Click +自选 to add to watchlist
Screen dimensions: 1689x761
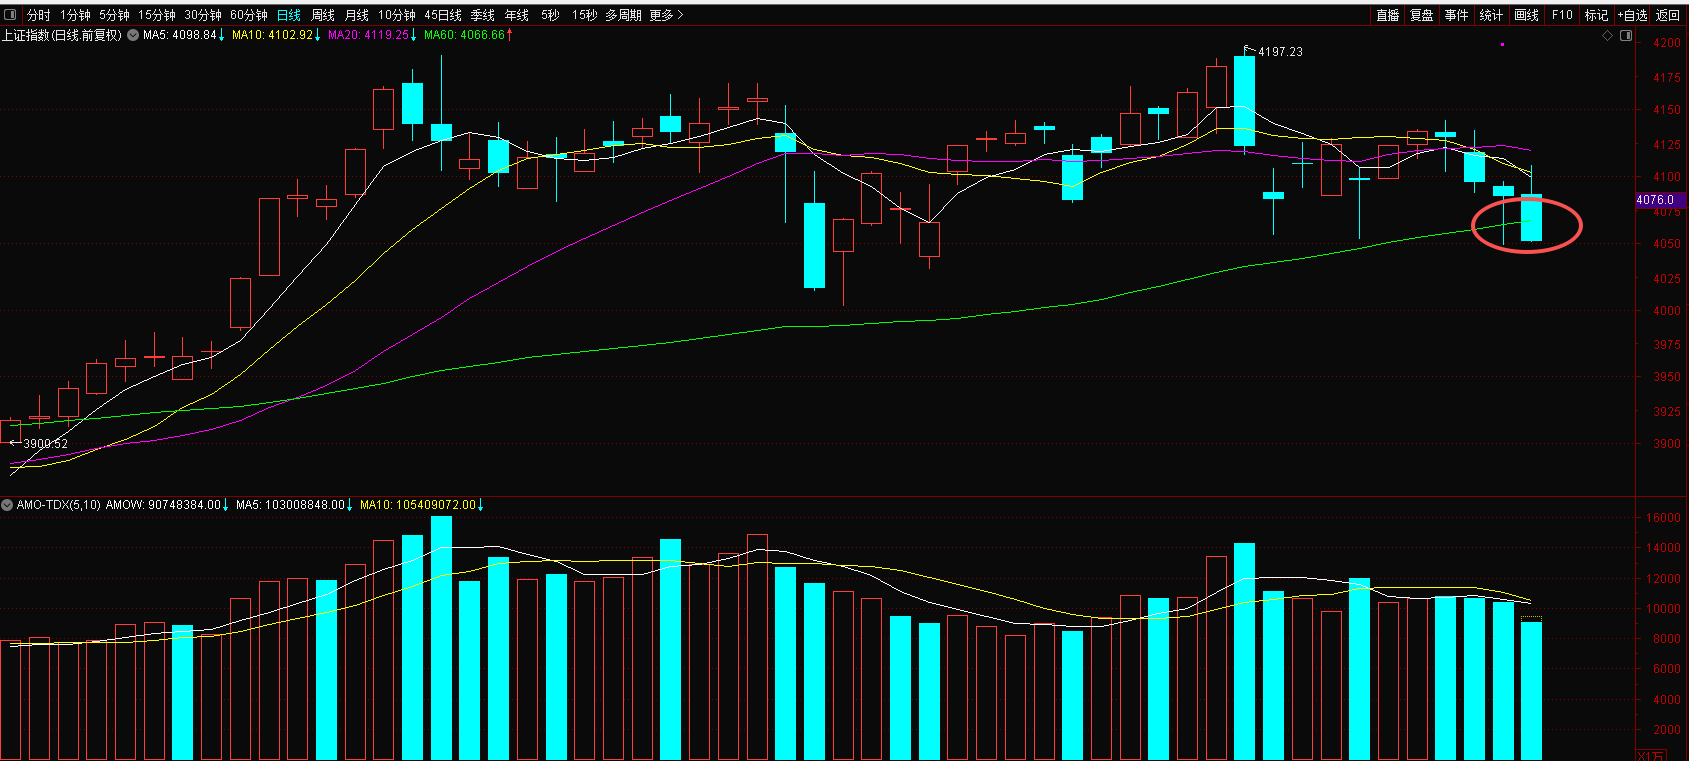click(1633, 15)
